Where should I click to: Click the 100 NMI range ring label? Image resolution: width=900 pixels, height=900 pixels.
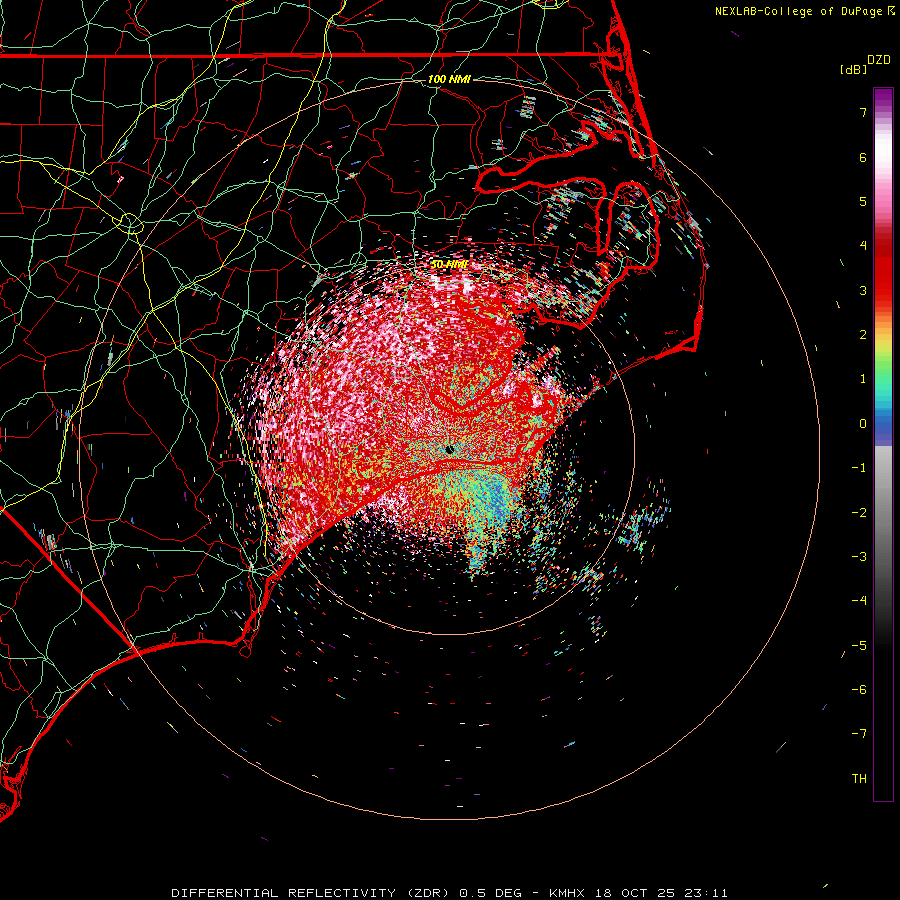(x=449, y=79)
